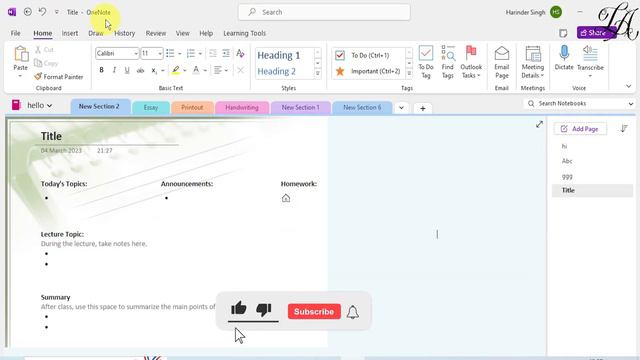Expand page to full view icon
This screenshot has height=360, width=640.
pos(539,124)
